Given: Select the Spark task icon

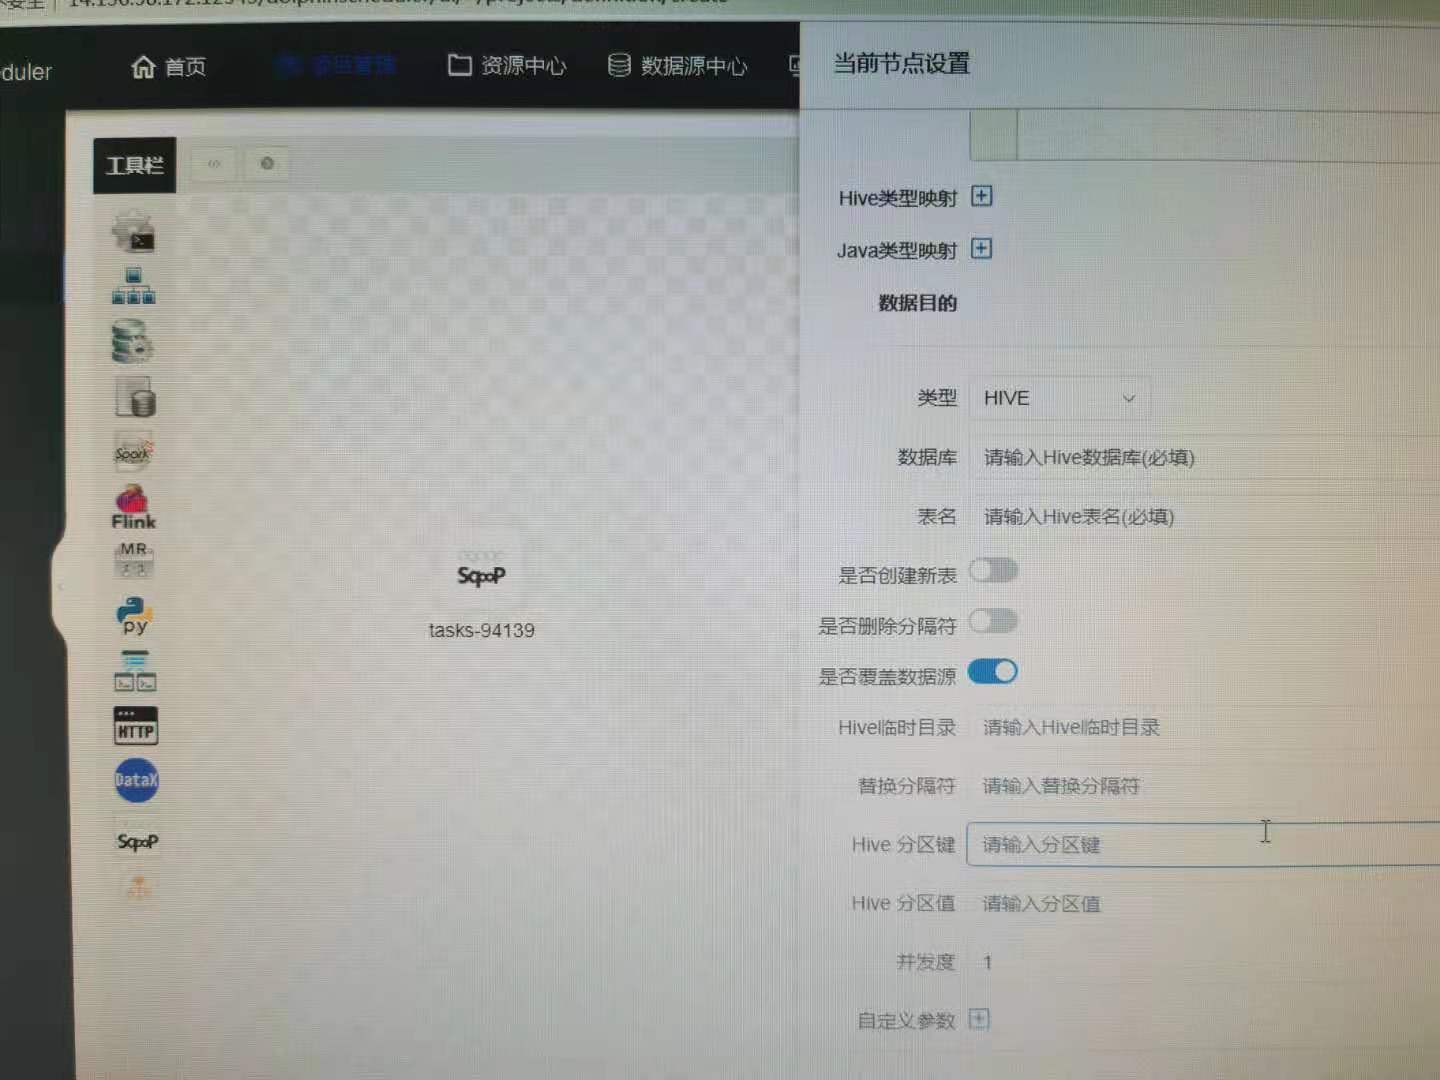Looking at the screenshot, I should click(134, 452).
